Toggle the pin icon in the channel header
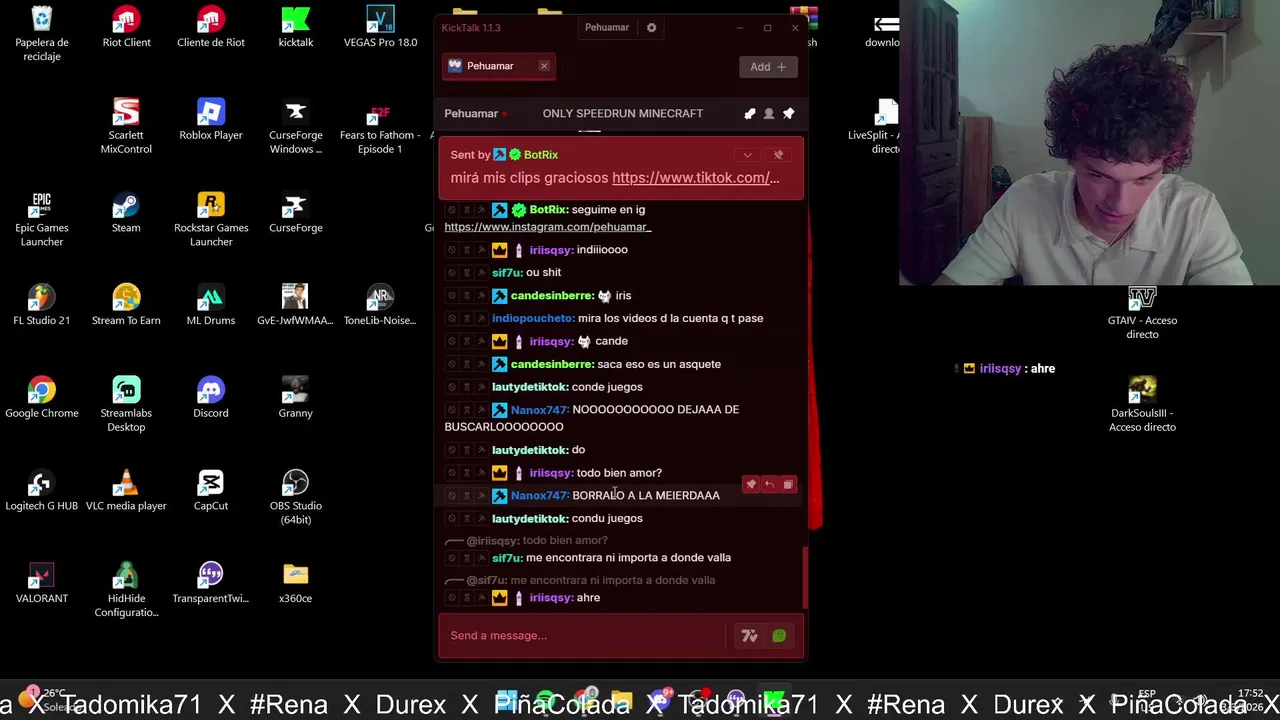This screenshot has width=1280, height=720. pyautogui.click(x=788, y=114)
